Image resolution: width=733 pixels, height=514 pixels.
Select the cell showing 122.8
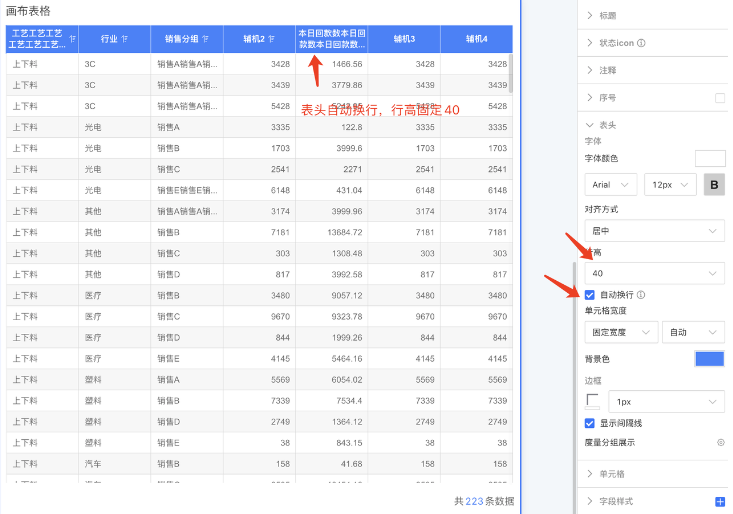[x=332, y=127]
